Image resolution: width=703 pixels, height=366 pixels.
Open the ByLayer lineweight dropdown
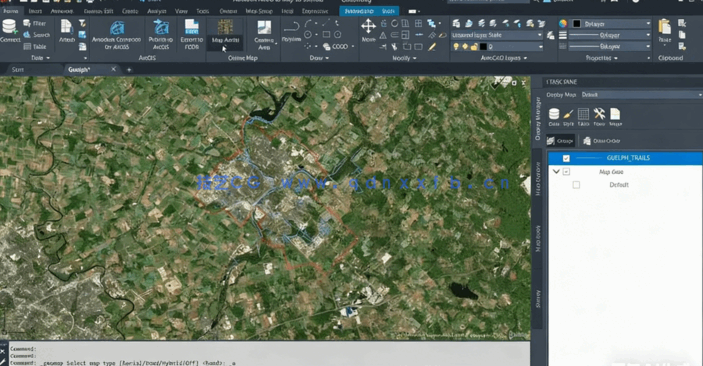point(610,35)
